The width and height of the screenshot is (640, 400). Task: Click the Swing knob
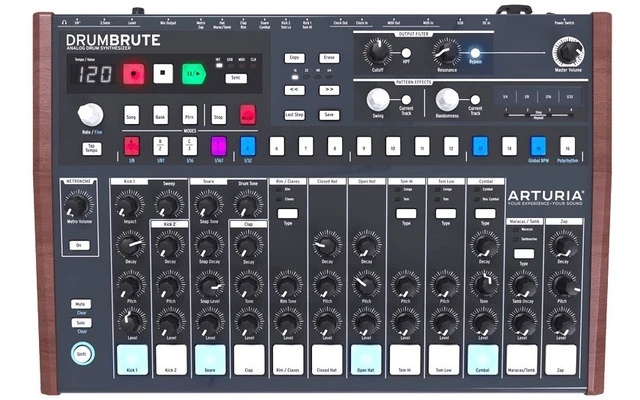(x=378, y=100)
